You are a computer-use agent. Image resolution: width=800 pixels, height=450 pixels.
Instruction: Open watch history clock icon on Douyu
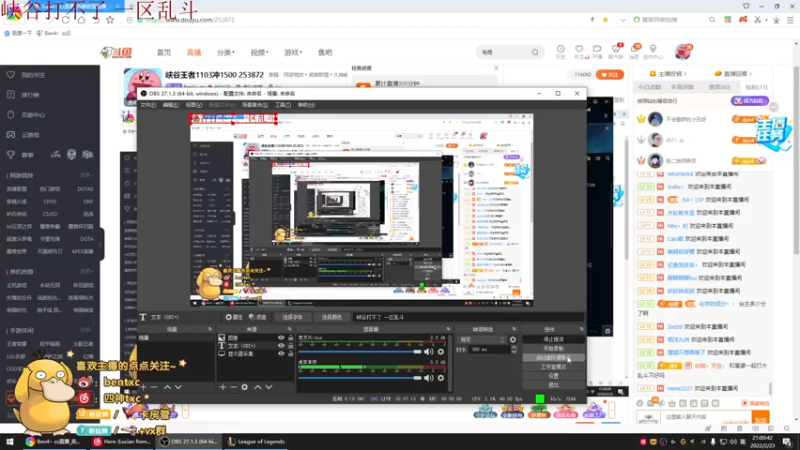pyautogui.click(x=560, y=51)
